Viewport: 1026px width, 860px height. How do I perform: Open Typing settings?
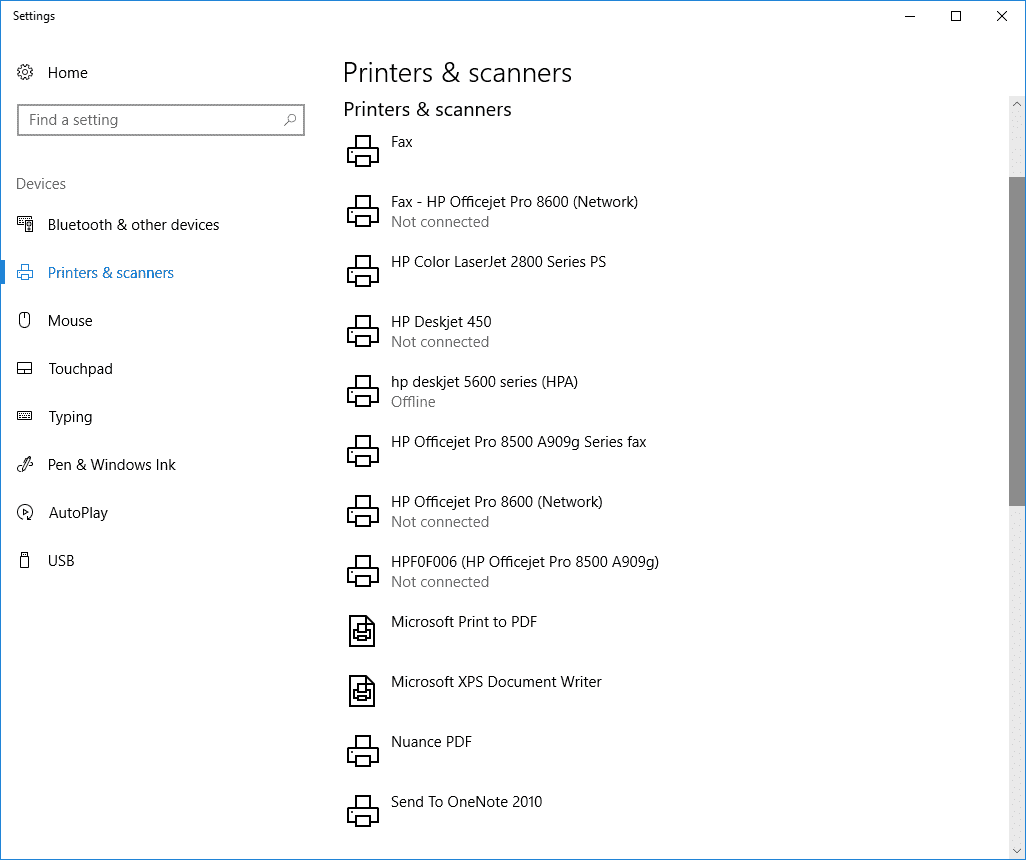[71, 417]
